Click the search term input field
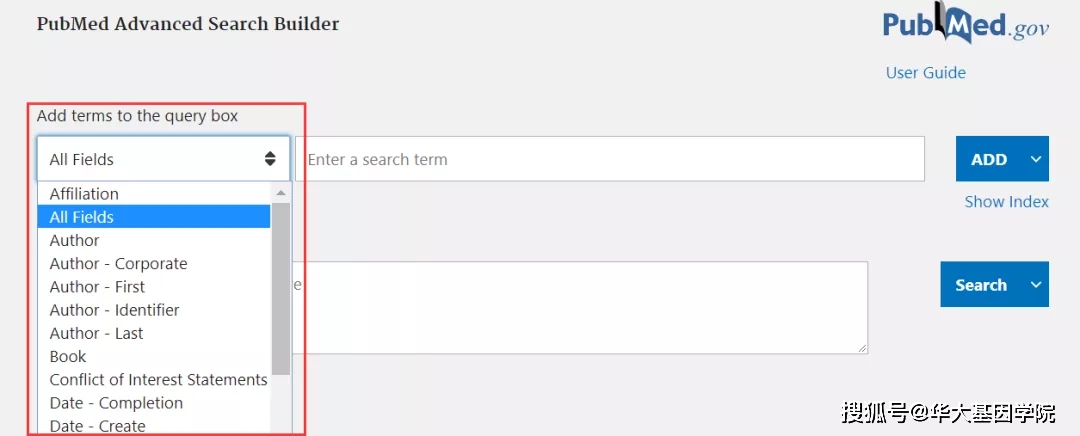Image resolution: width=1080 pixels, height=436 pixels. pyautogui.click(x=610, y=159)
